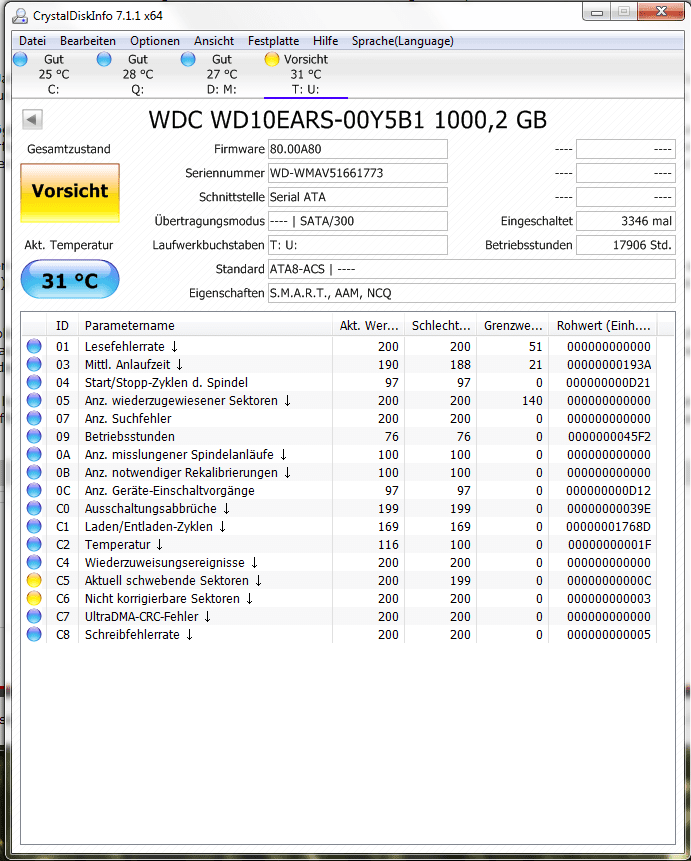Click status orb of Ausschaltungsabbrüche row
The height and width of the screenshot is (861, 691).
34,508
